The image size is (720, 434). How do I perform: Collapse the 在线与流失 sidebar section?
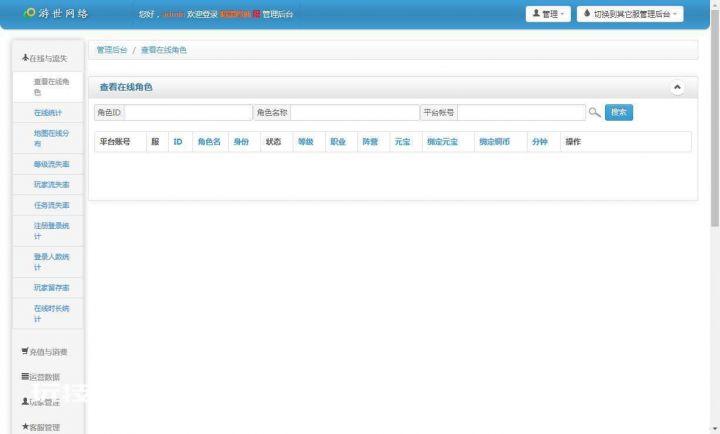[46, 59]
